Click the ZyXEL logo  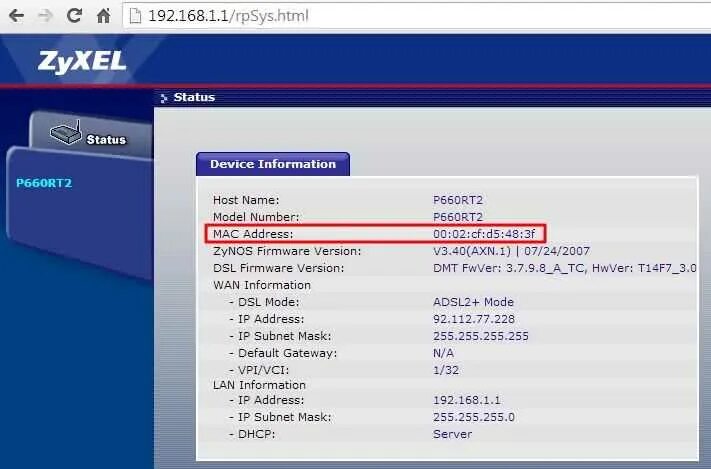[82, 61]
